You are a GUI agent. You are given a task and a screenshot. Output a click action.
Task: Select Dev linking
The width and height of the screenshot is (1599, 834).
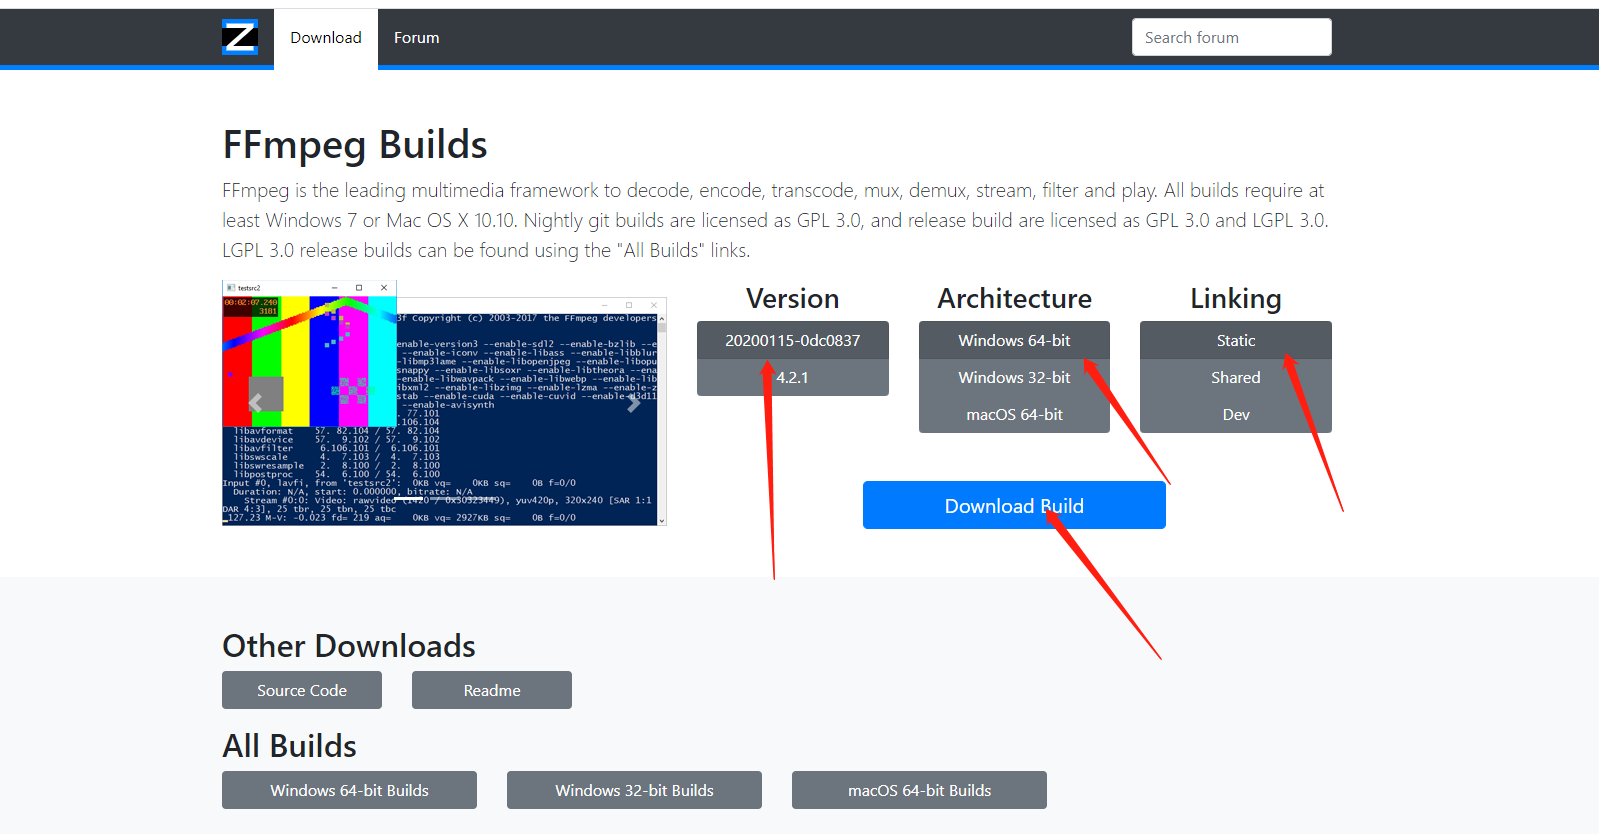(x=1236, y=414)
